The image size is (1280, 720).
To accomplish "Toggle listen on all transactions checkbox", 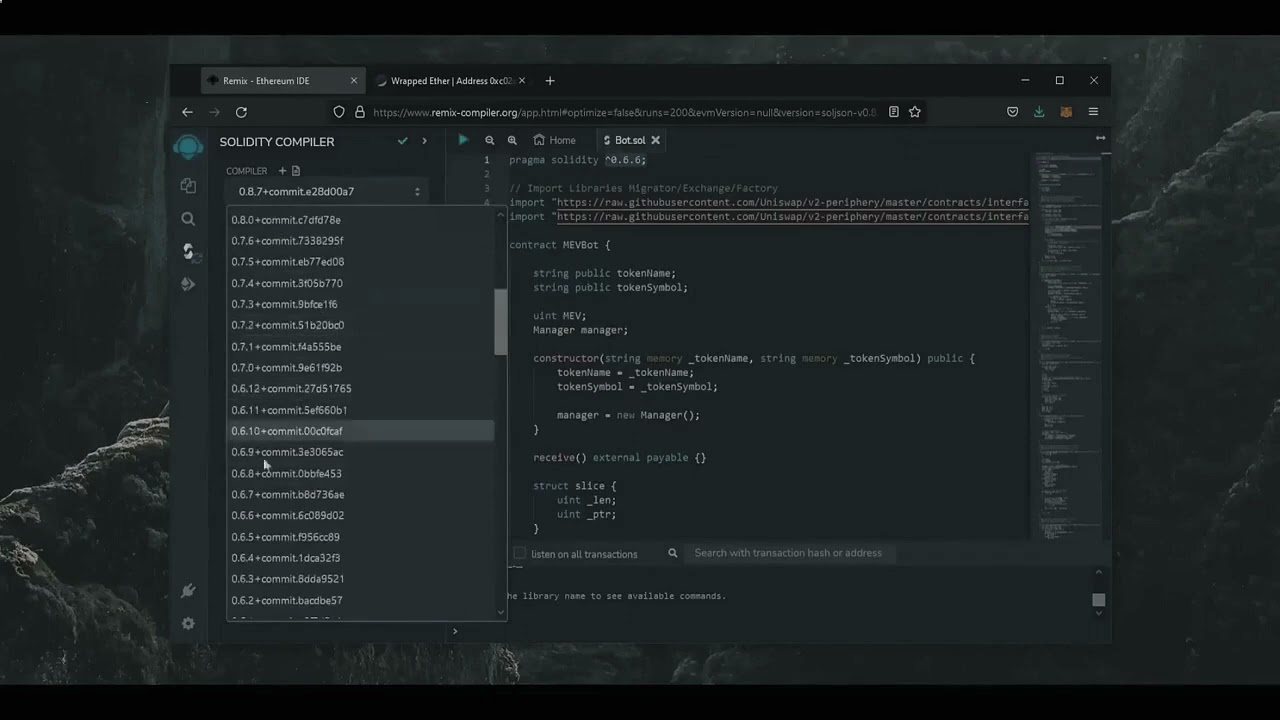I will coord(520,553).
